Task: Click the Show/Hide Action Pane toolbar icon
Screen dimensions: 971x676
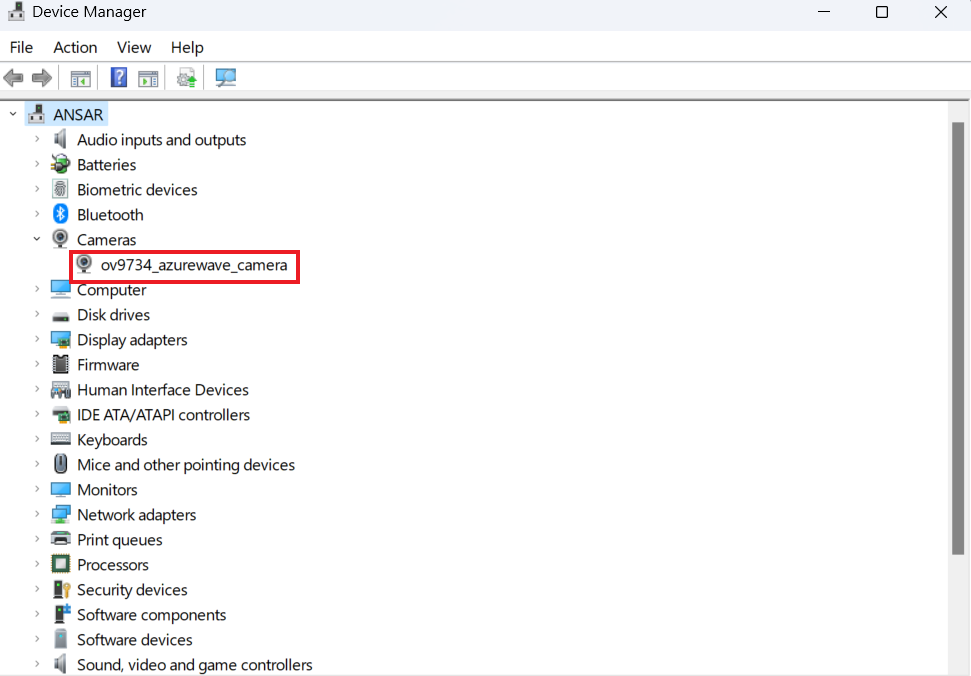Action: click(x=148, y=79)
